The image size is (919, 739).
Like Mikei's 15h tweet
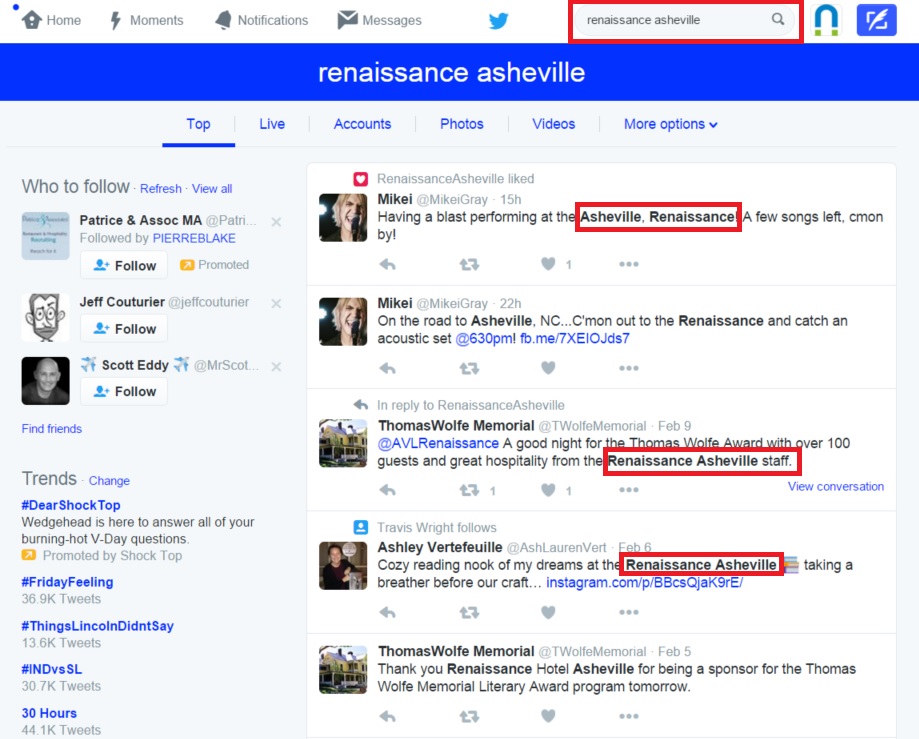click(x=548, y=264)
